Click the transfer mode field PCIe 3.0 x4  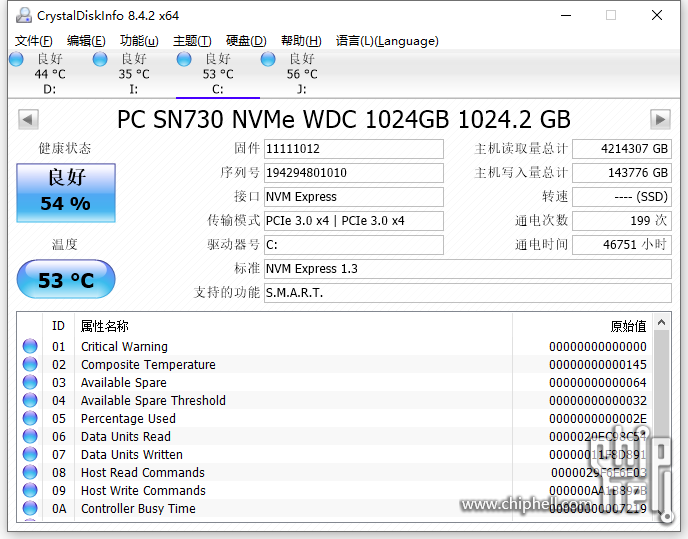pyautogui.click(x=354, y=221)
